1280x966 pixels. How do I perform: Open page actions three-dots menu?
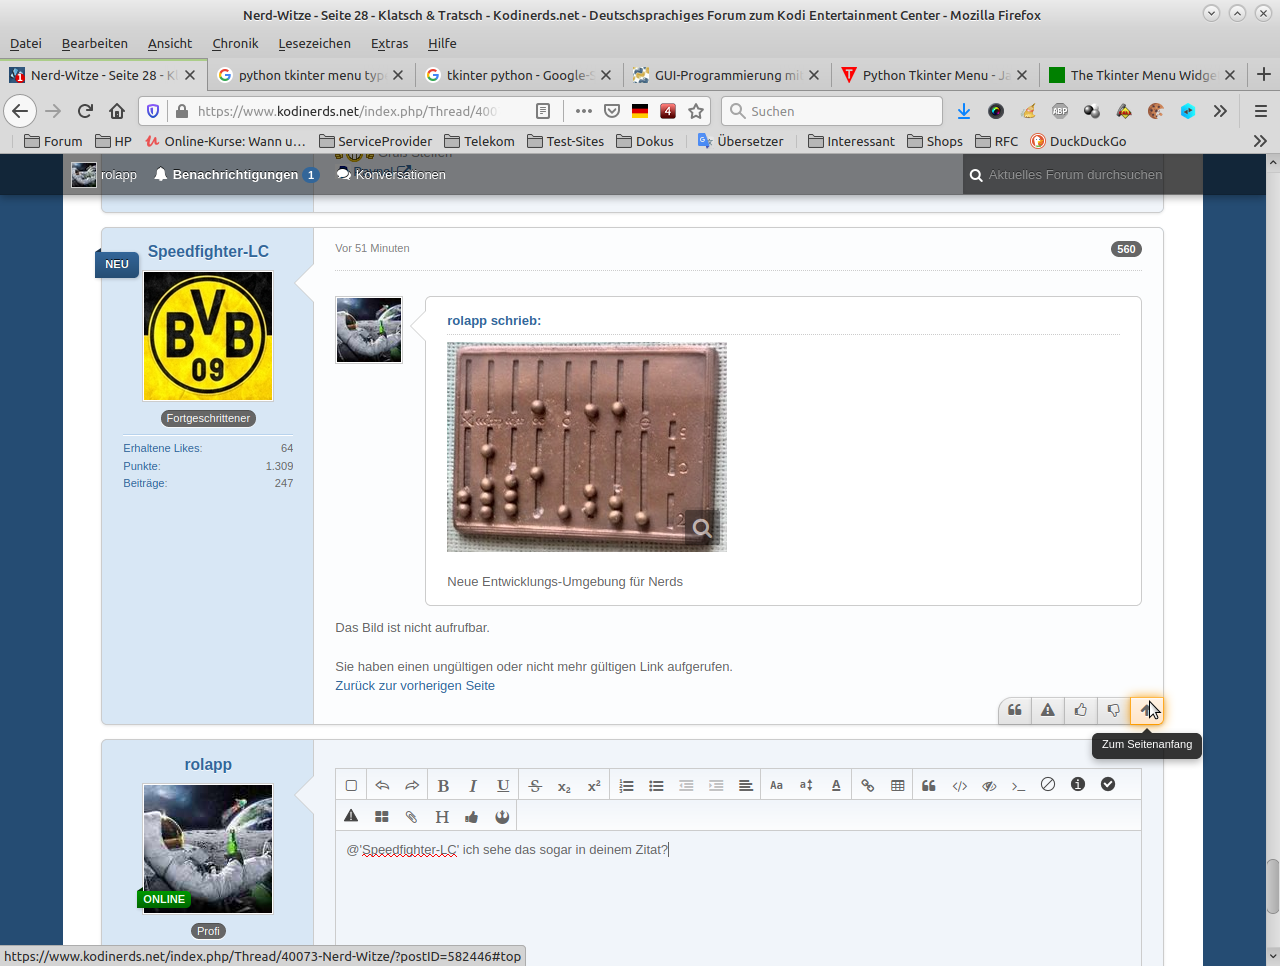584,111
